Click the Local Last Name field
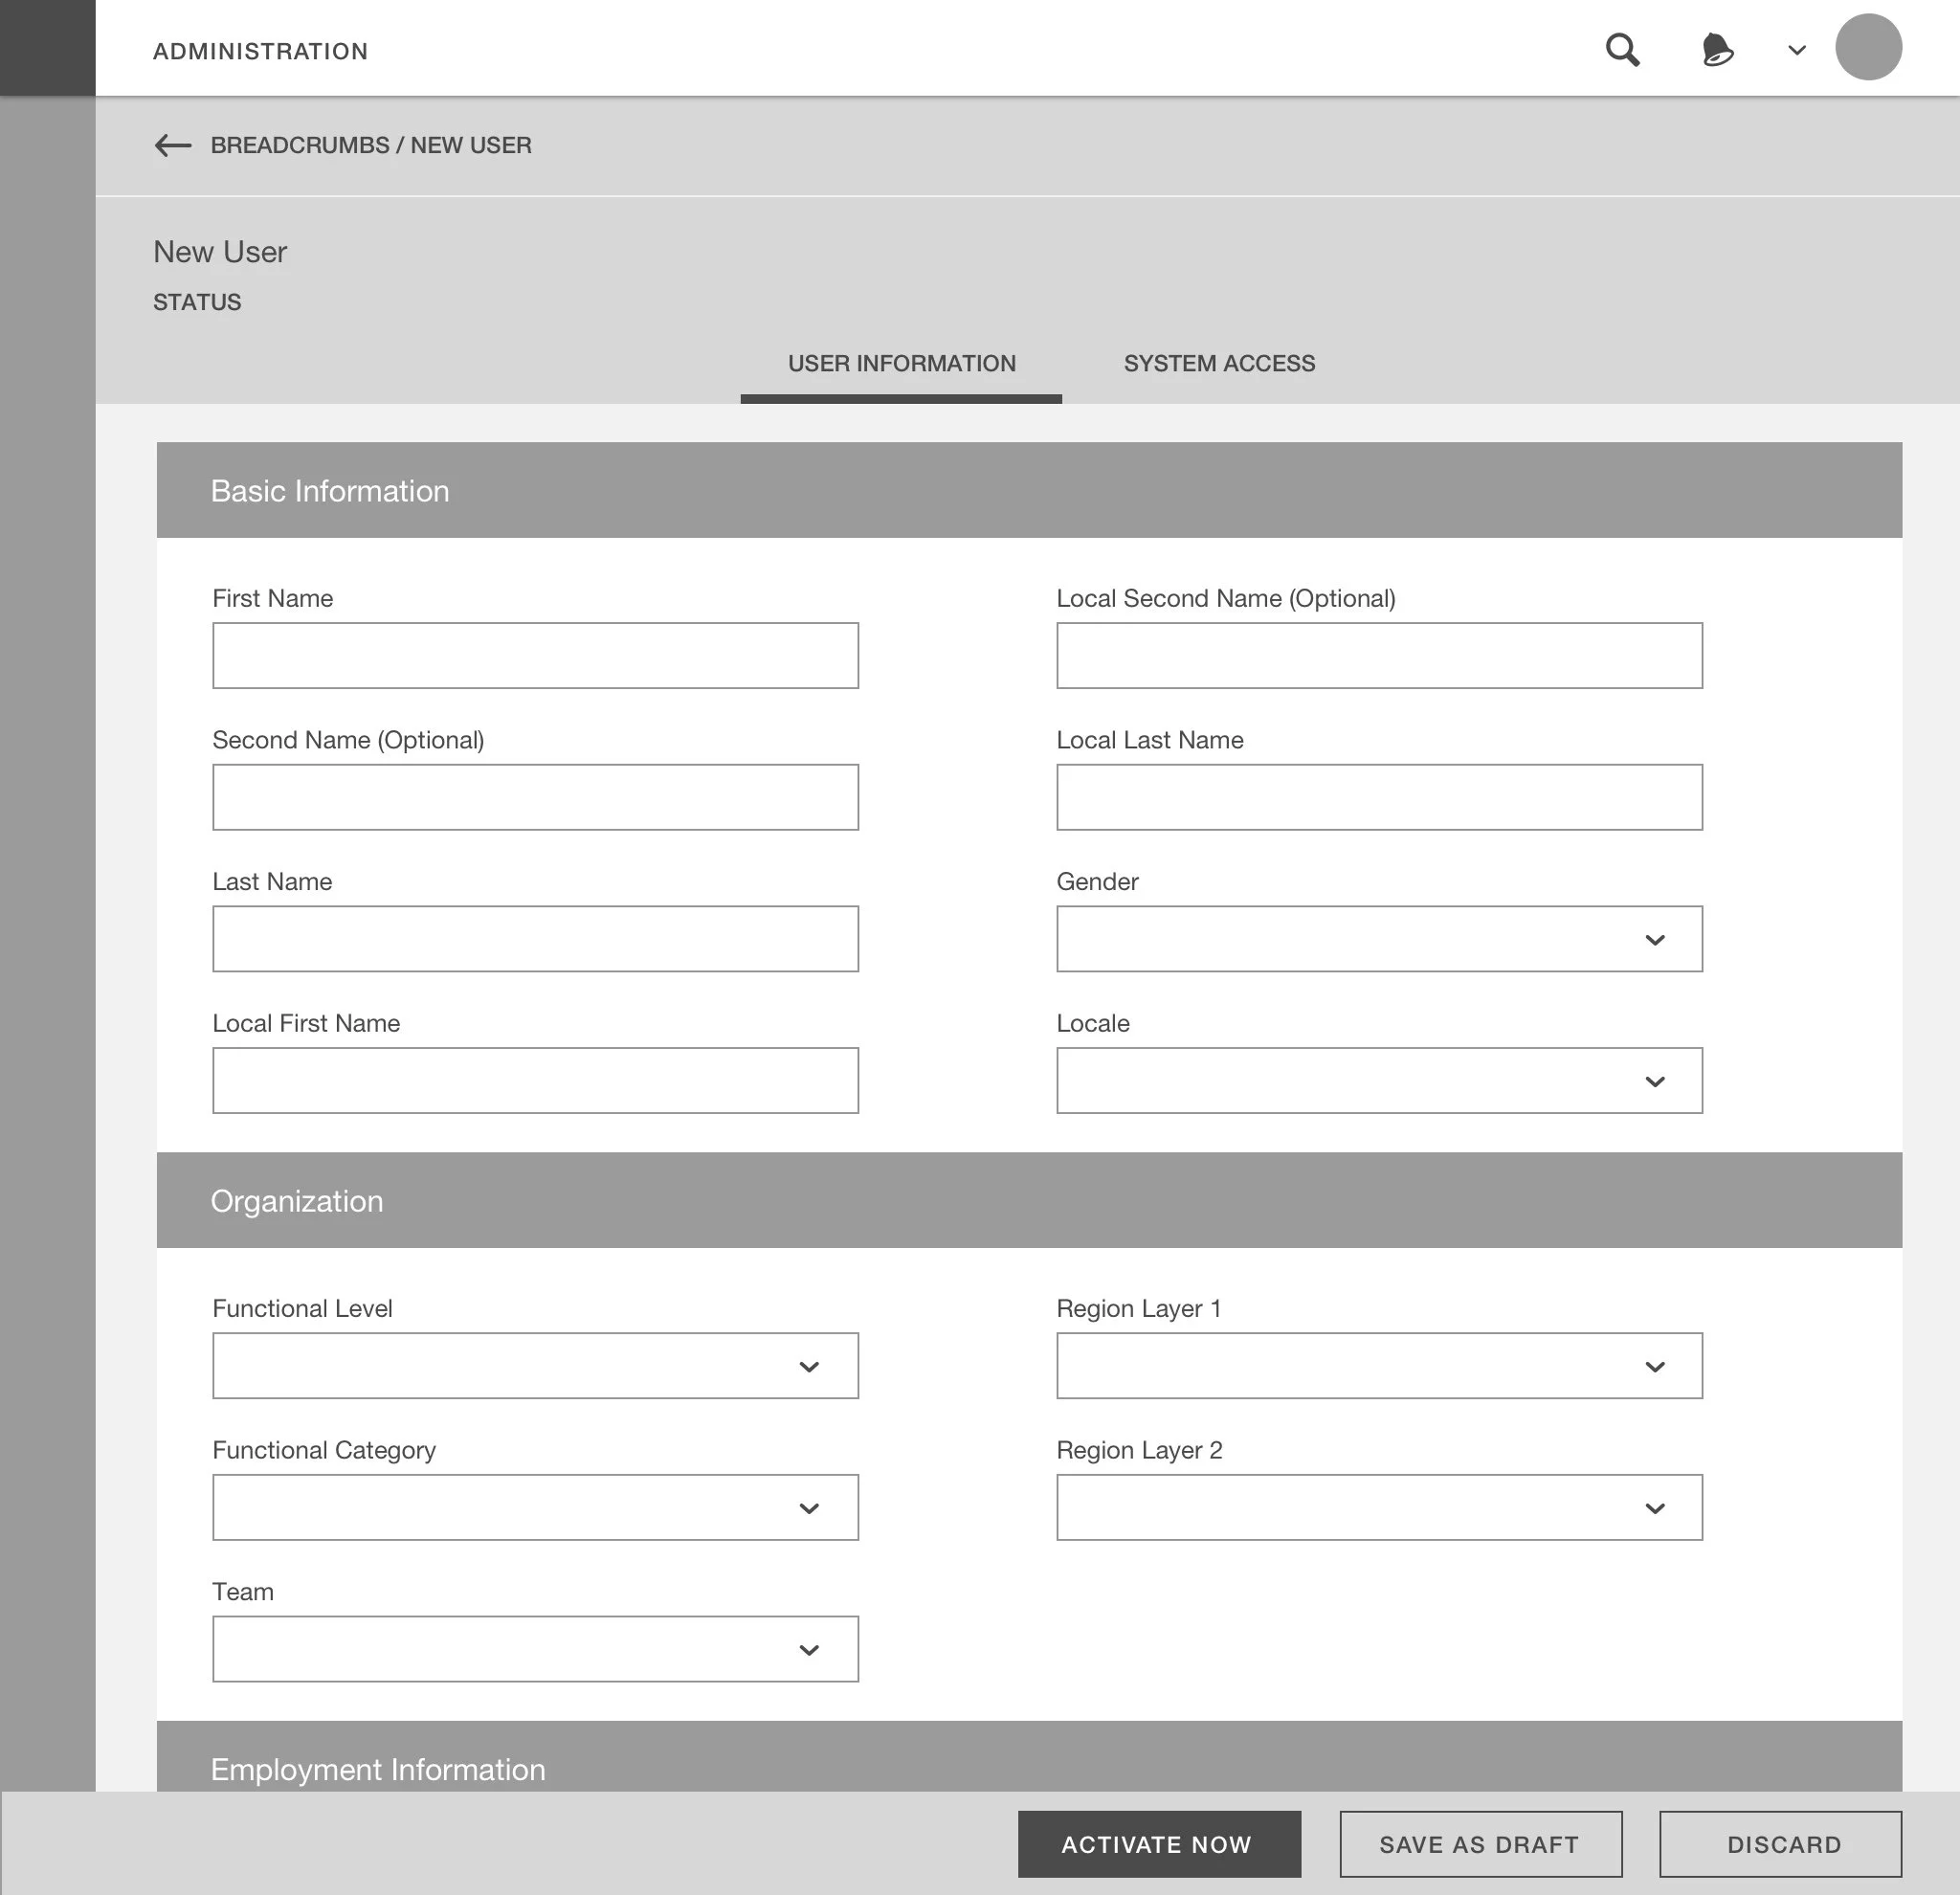Viewport: 1960px width, 1895px height. 1378,797
